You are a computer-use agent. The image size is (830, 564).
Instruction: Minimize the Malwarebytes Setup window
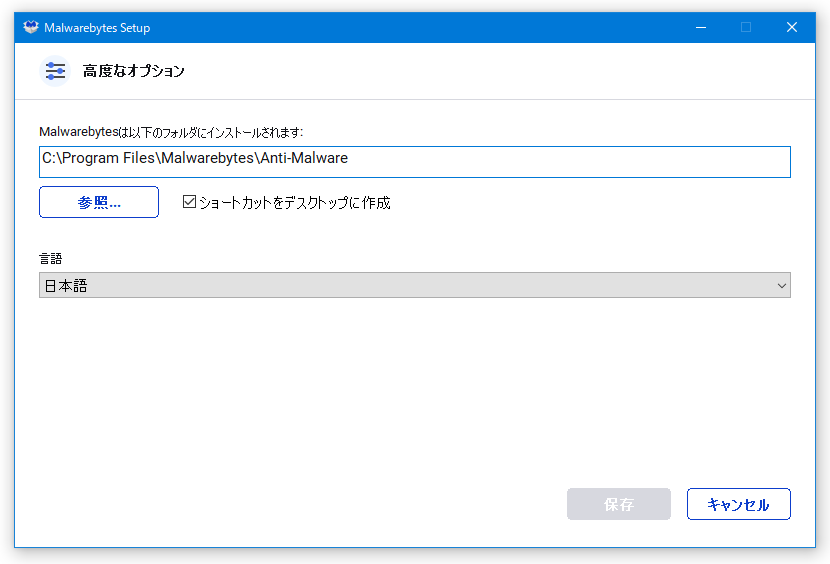pyautogui.click(x=701, y=28)
